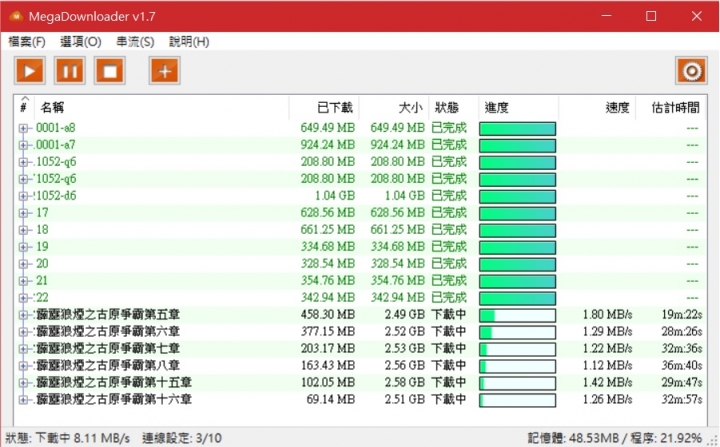The height and width of the screenshot is (447, 720).
Task: Expand the 第七章 download row
Action: tap(23, 349)
